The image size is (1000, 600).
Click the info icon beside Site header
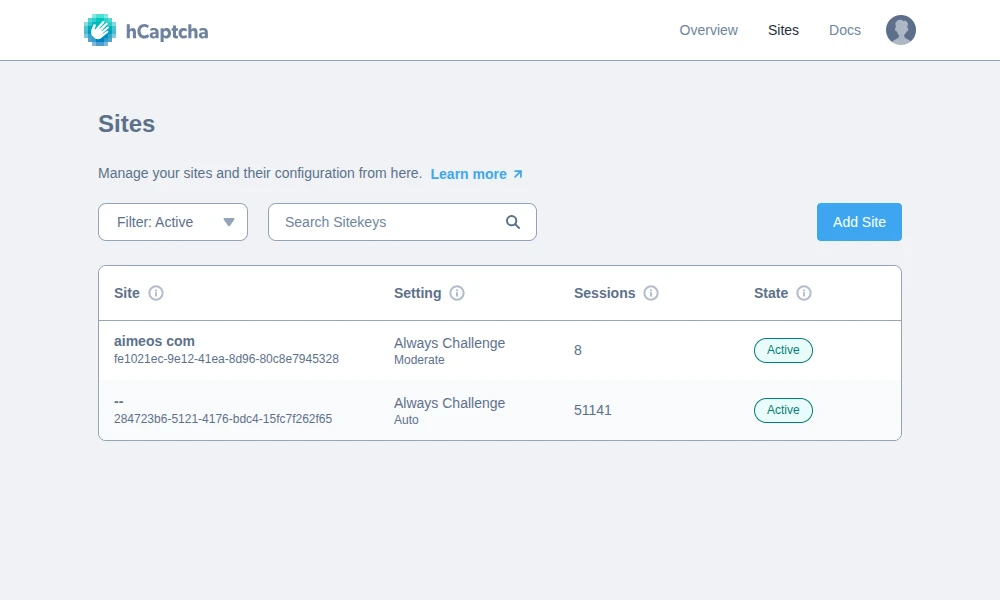point(156,293)
